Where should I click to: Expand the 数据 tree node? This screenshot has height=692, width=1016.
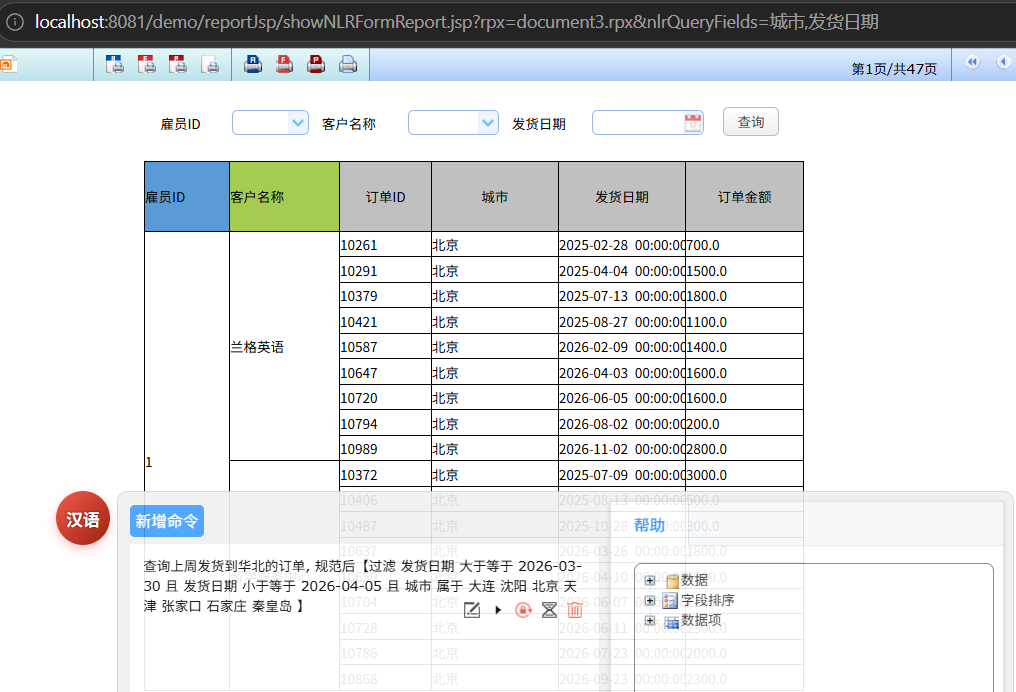coord(650,581)
